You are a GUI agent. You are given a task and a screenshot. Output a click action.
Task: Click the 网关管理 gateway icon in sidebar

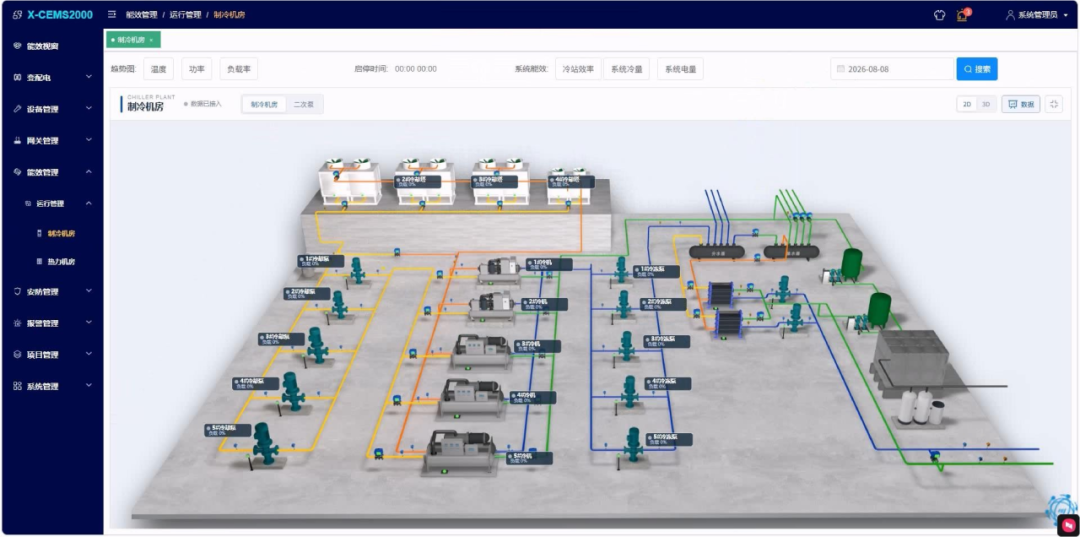(18, 140)
